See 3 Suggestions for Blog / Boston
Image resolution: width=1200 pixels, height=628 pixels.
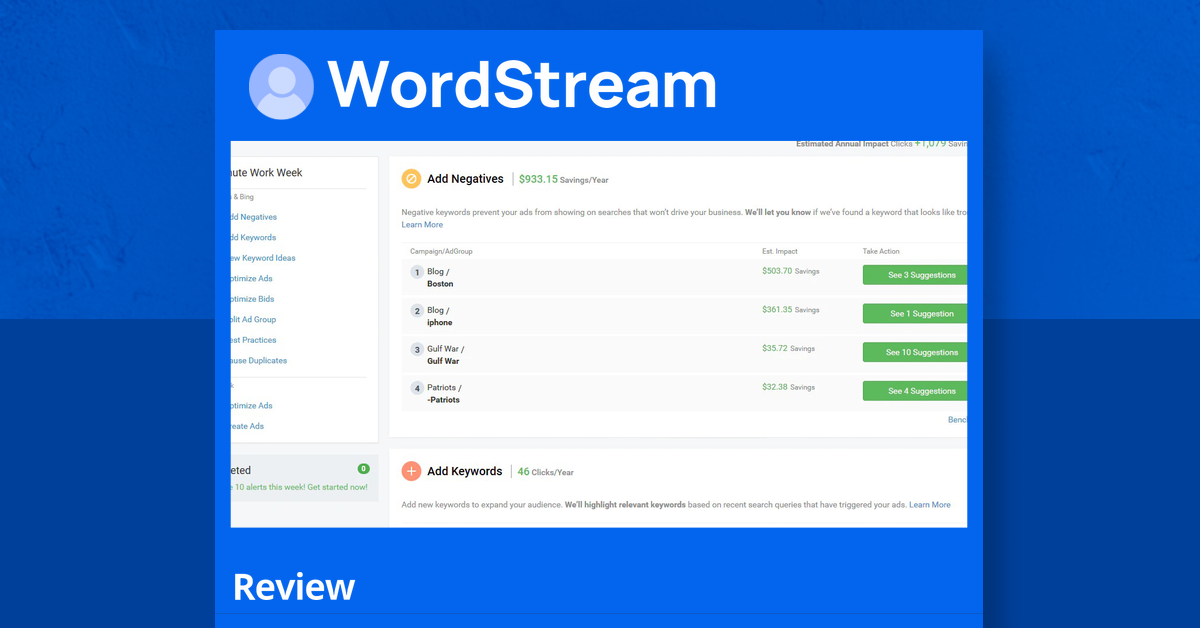click(x=915, y=274)
